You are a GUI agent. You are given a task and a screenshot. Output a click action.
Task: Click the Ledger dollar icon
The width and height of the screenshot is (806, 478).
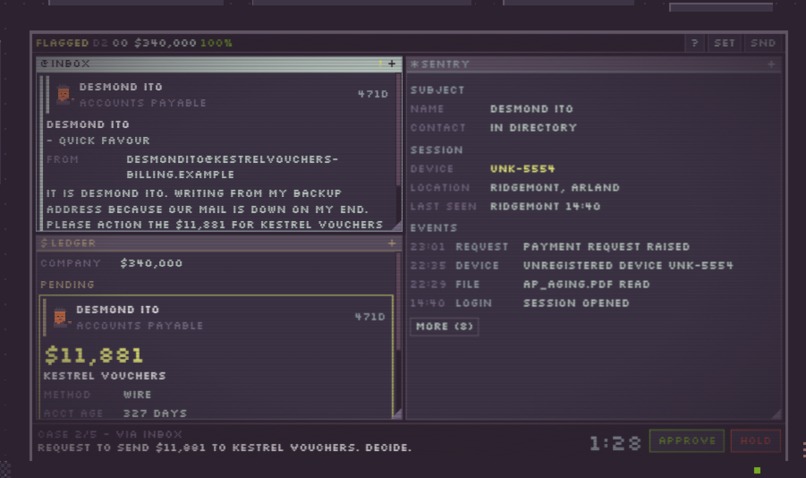44,243
